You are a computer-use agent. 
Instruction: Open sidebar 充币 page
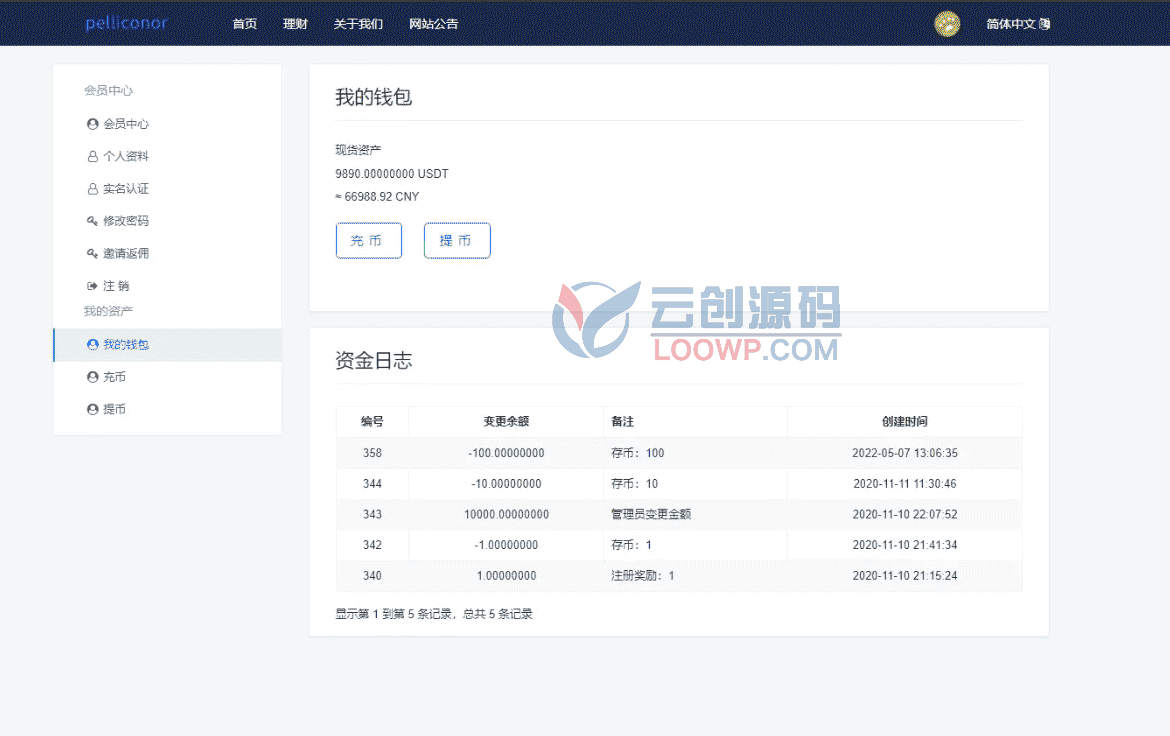[114, 377]
